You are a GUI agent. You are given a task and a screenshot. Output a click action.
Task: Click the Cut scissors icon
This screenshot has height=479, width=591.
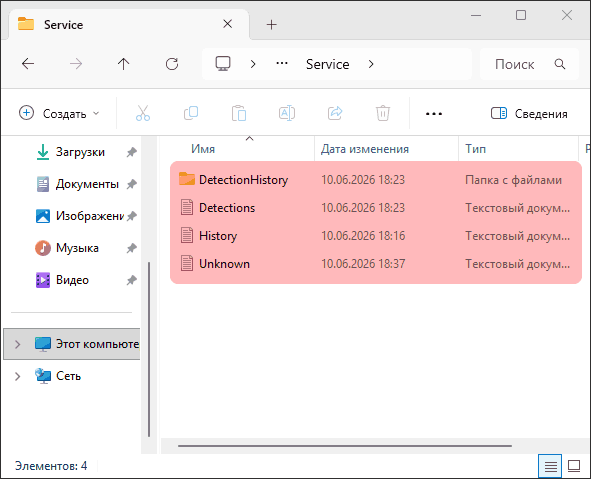143,113
